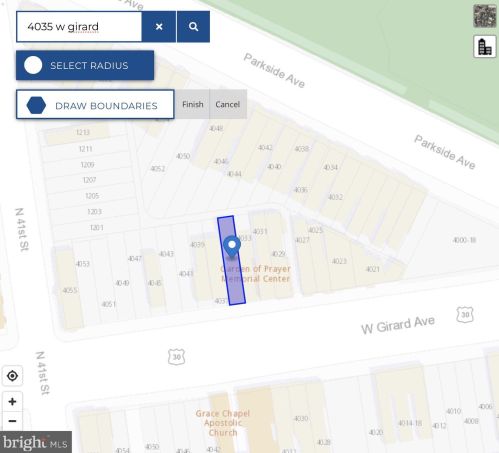Screen dimensions: 499x453
Task: Select parcel labeled 4053
Action: [83, 264]
